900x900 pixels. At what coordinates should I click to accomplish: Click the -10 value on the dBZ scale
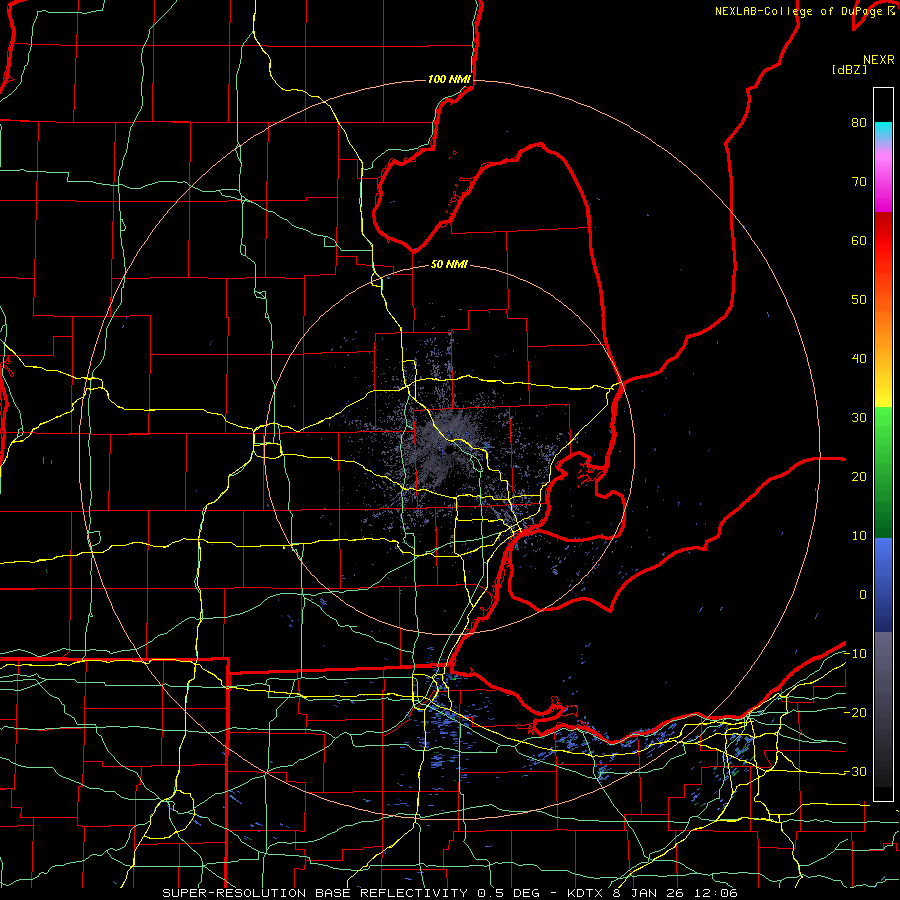pyautogui.click(x=855, y=654)
